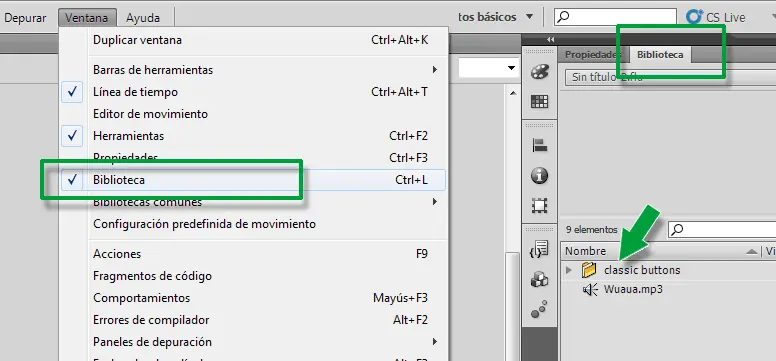Click the CS Live icon

(694, 17)
